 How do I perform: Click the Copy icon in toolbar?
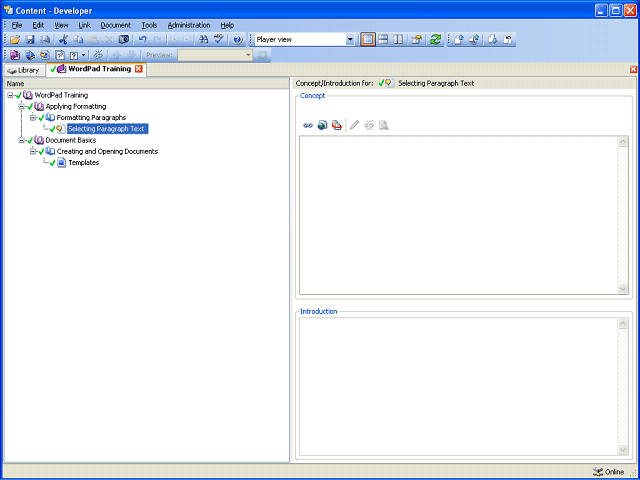pos(78,40)
